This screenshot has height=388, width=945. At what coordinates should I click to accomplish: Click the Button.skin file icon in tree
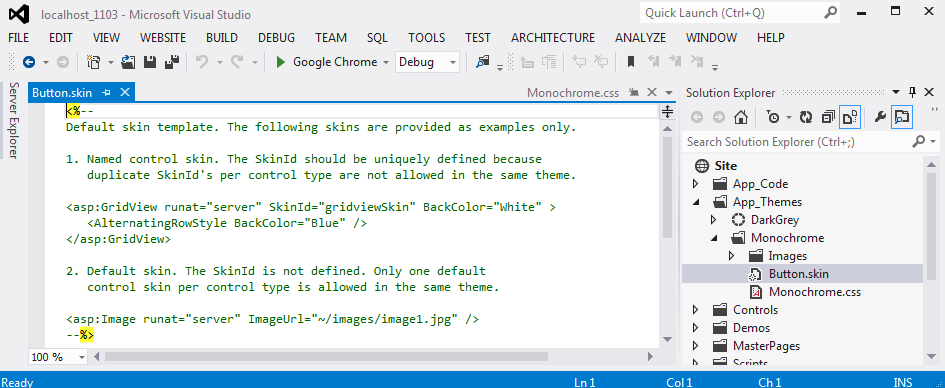point(756,274)
